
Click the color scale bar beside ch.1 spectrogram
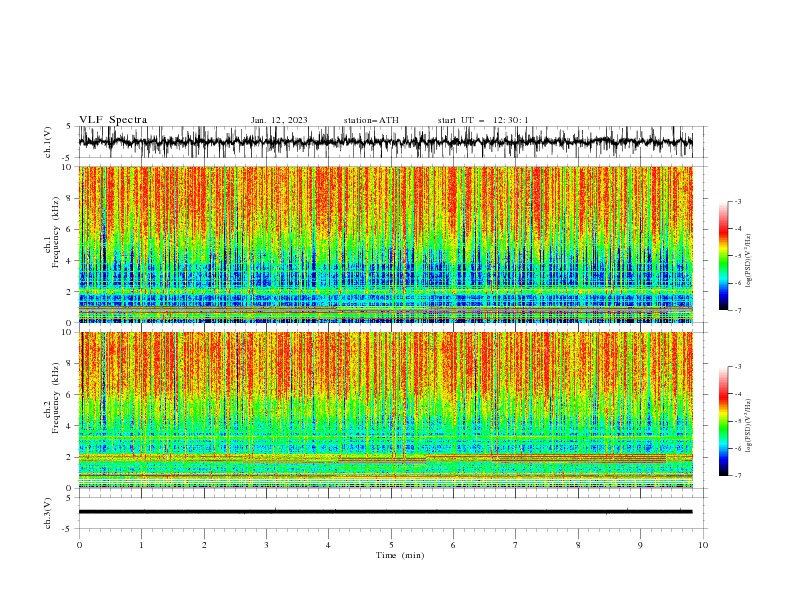[724, 256]
